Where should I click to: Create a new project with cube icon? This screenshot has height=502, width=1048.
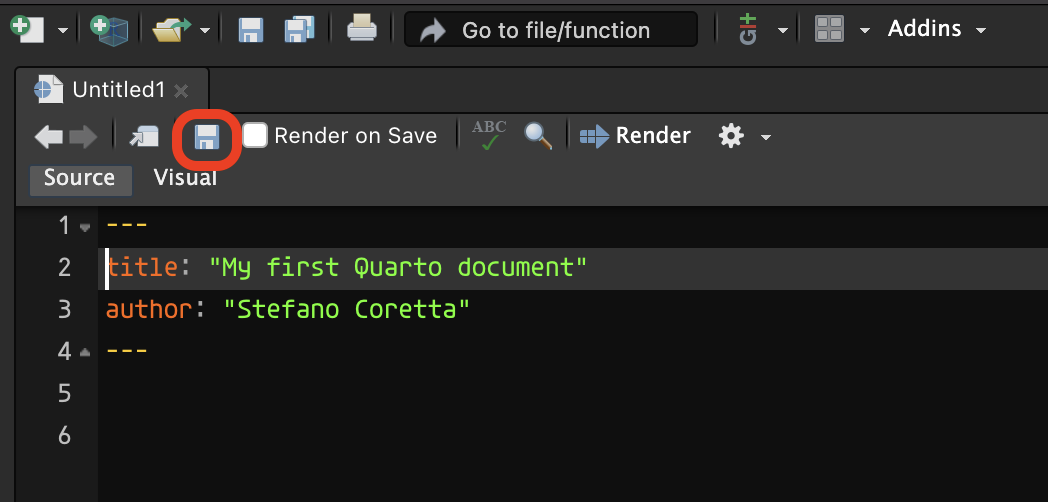108,30
